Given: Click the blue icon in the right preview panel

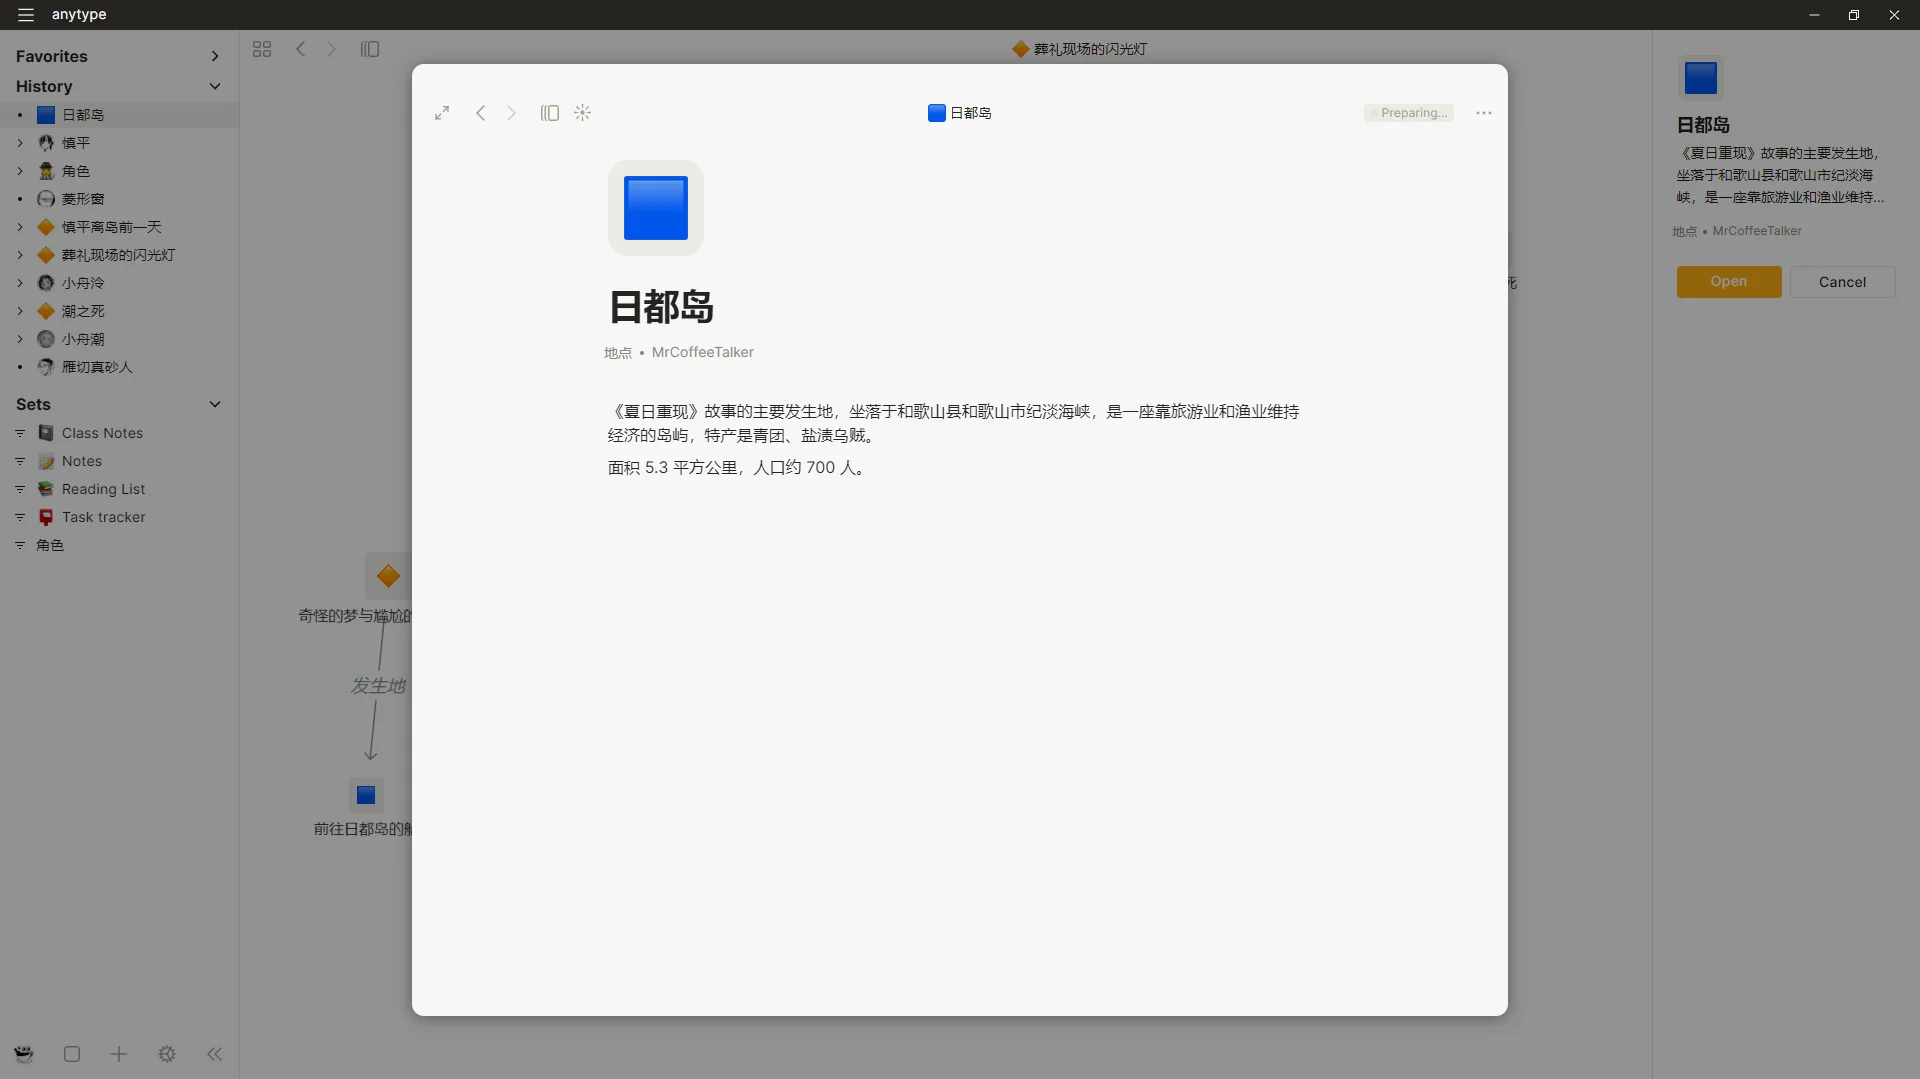Looking at the screenshot, I should 1701,78.
